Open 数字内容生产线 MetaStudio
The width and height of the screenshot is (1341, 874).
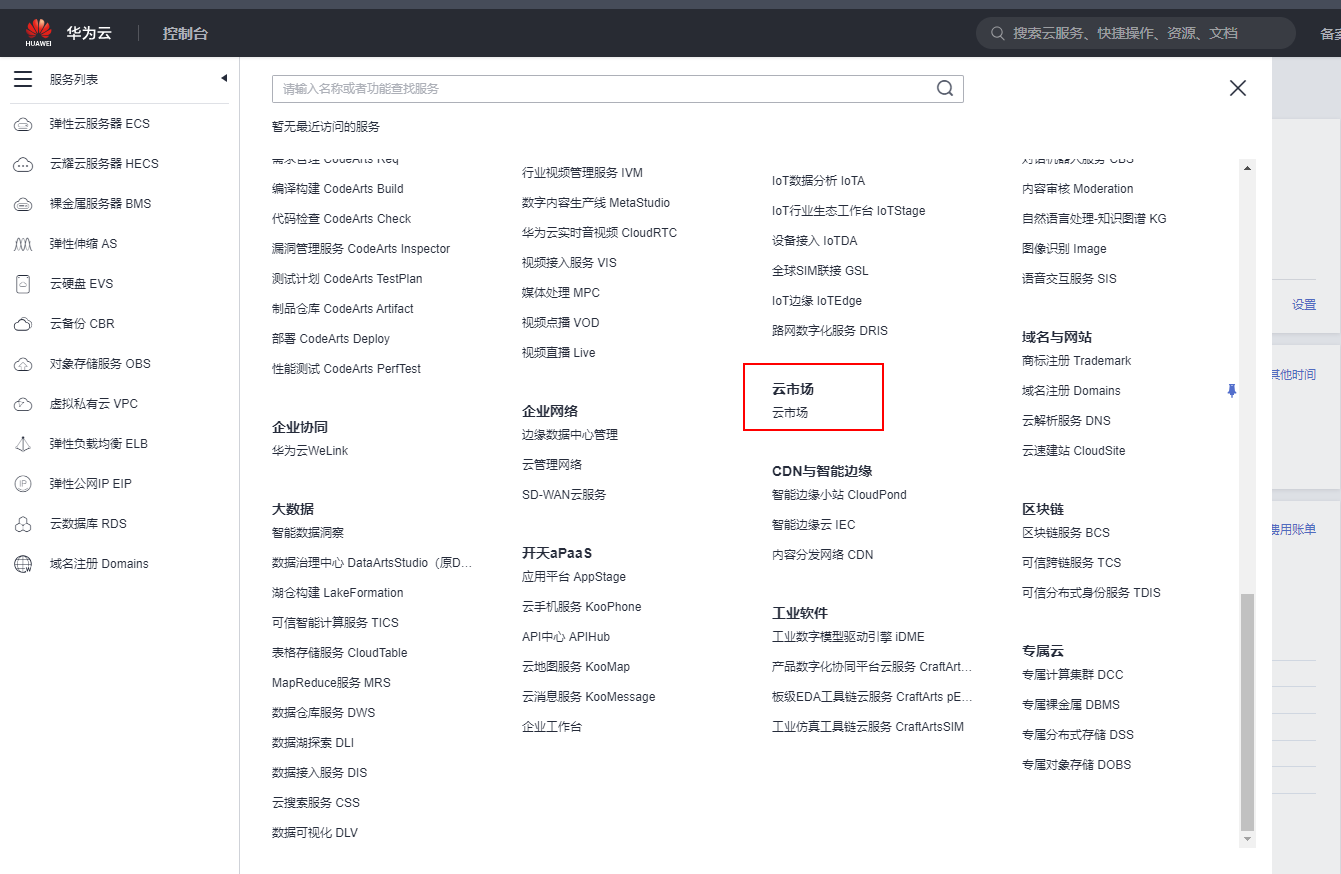[x=596, y=203]
